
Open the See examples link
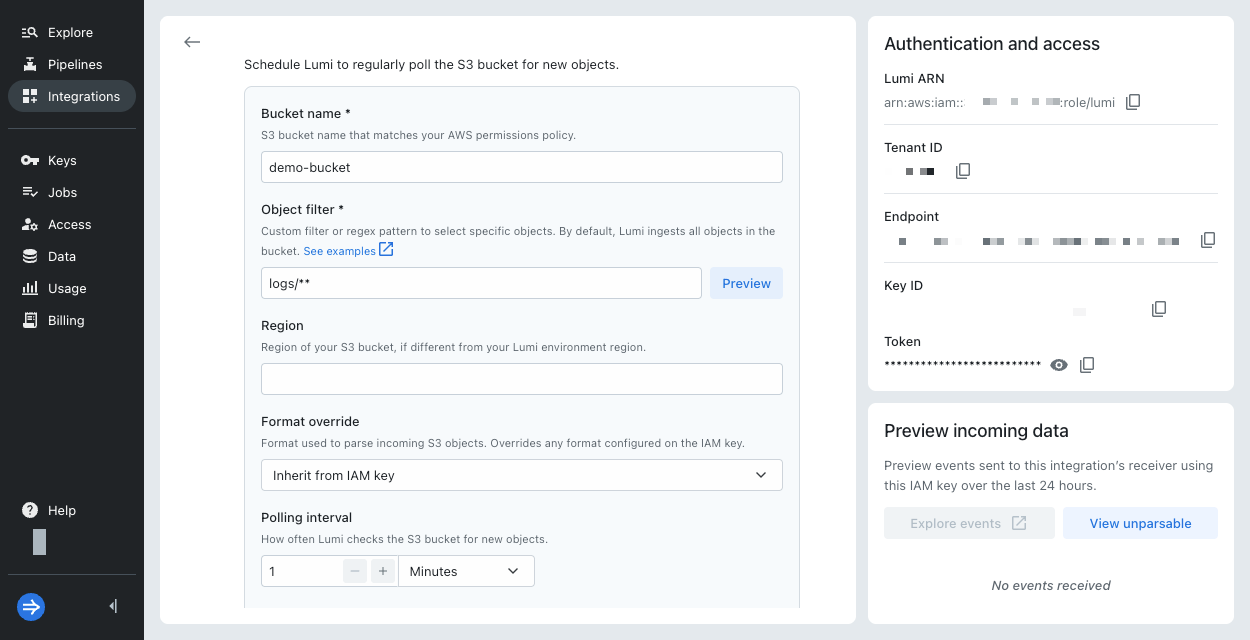pos(348,250)
